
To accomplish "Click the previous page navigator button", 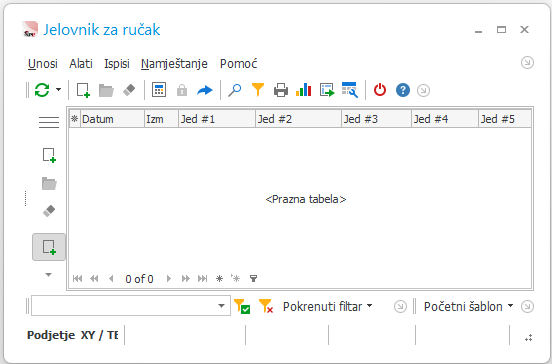I will (94, 279).
